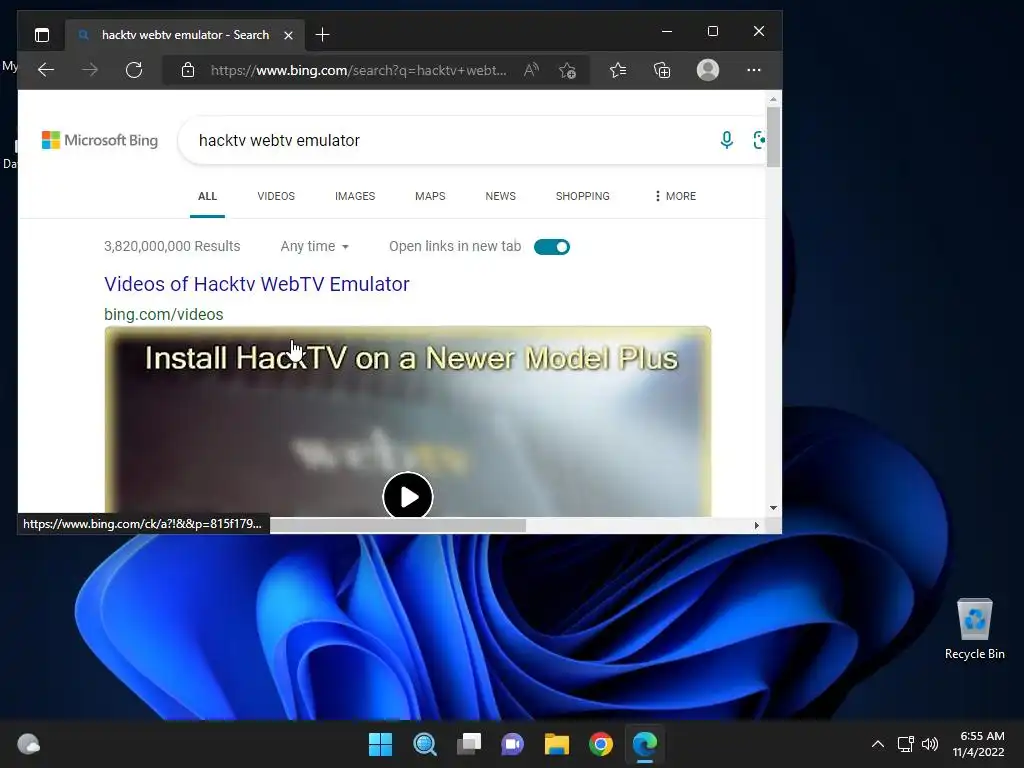The image size is (1024, 768).
Task: Open the clock and date panel
Action: coord(978,744)
